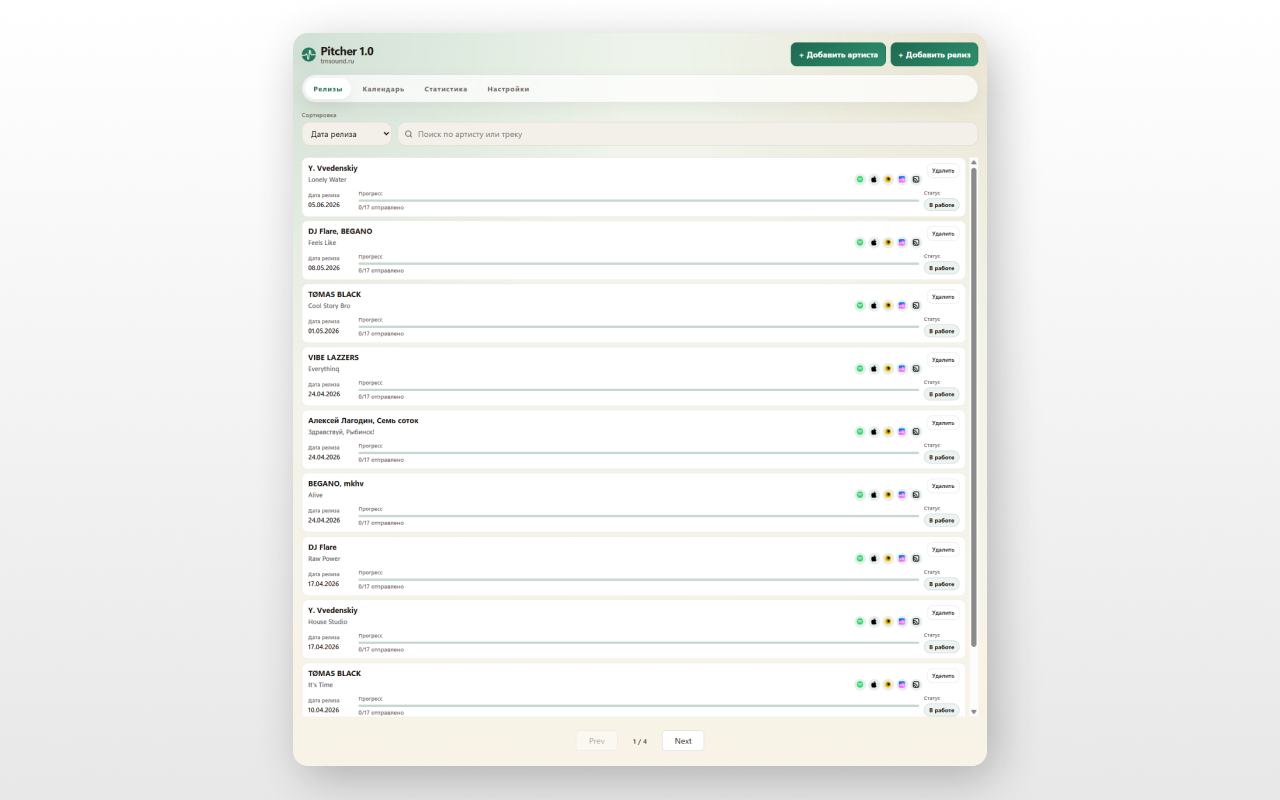Delete the Lonely Water release

[x=943, y=171]
